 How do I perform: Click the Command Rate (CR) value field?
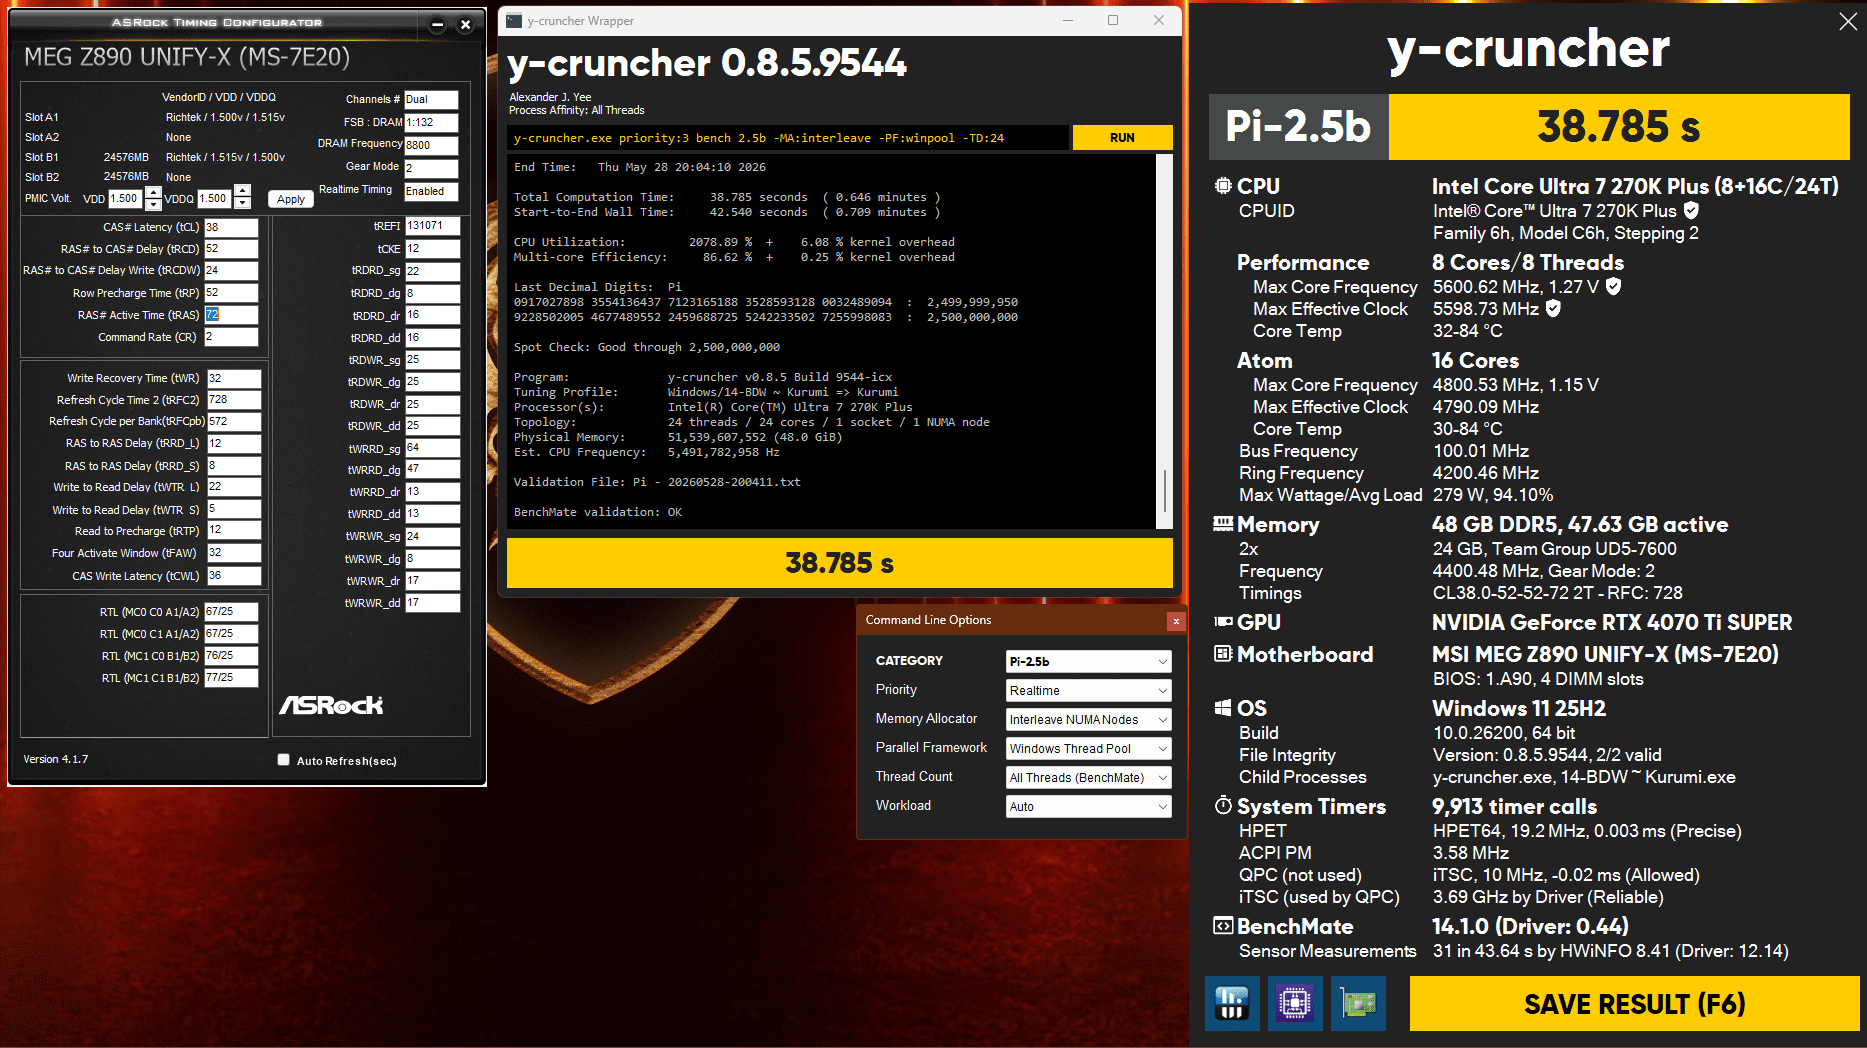point(231,337)
